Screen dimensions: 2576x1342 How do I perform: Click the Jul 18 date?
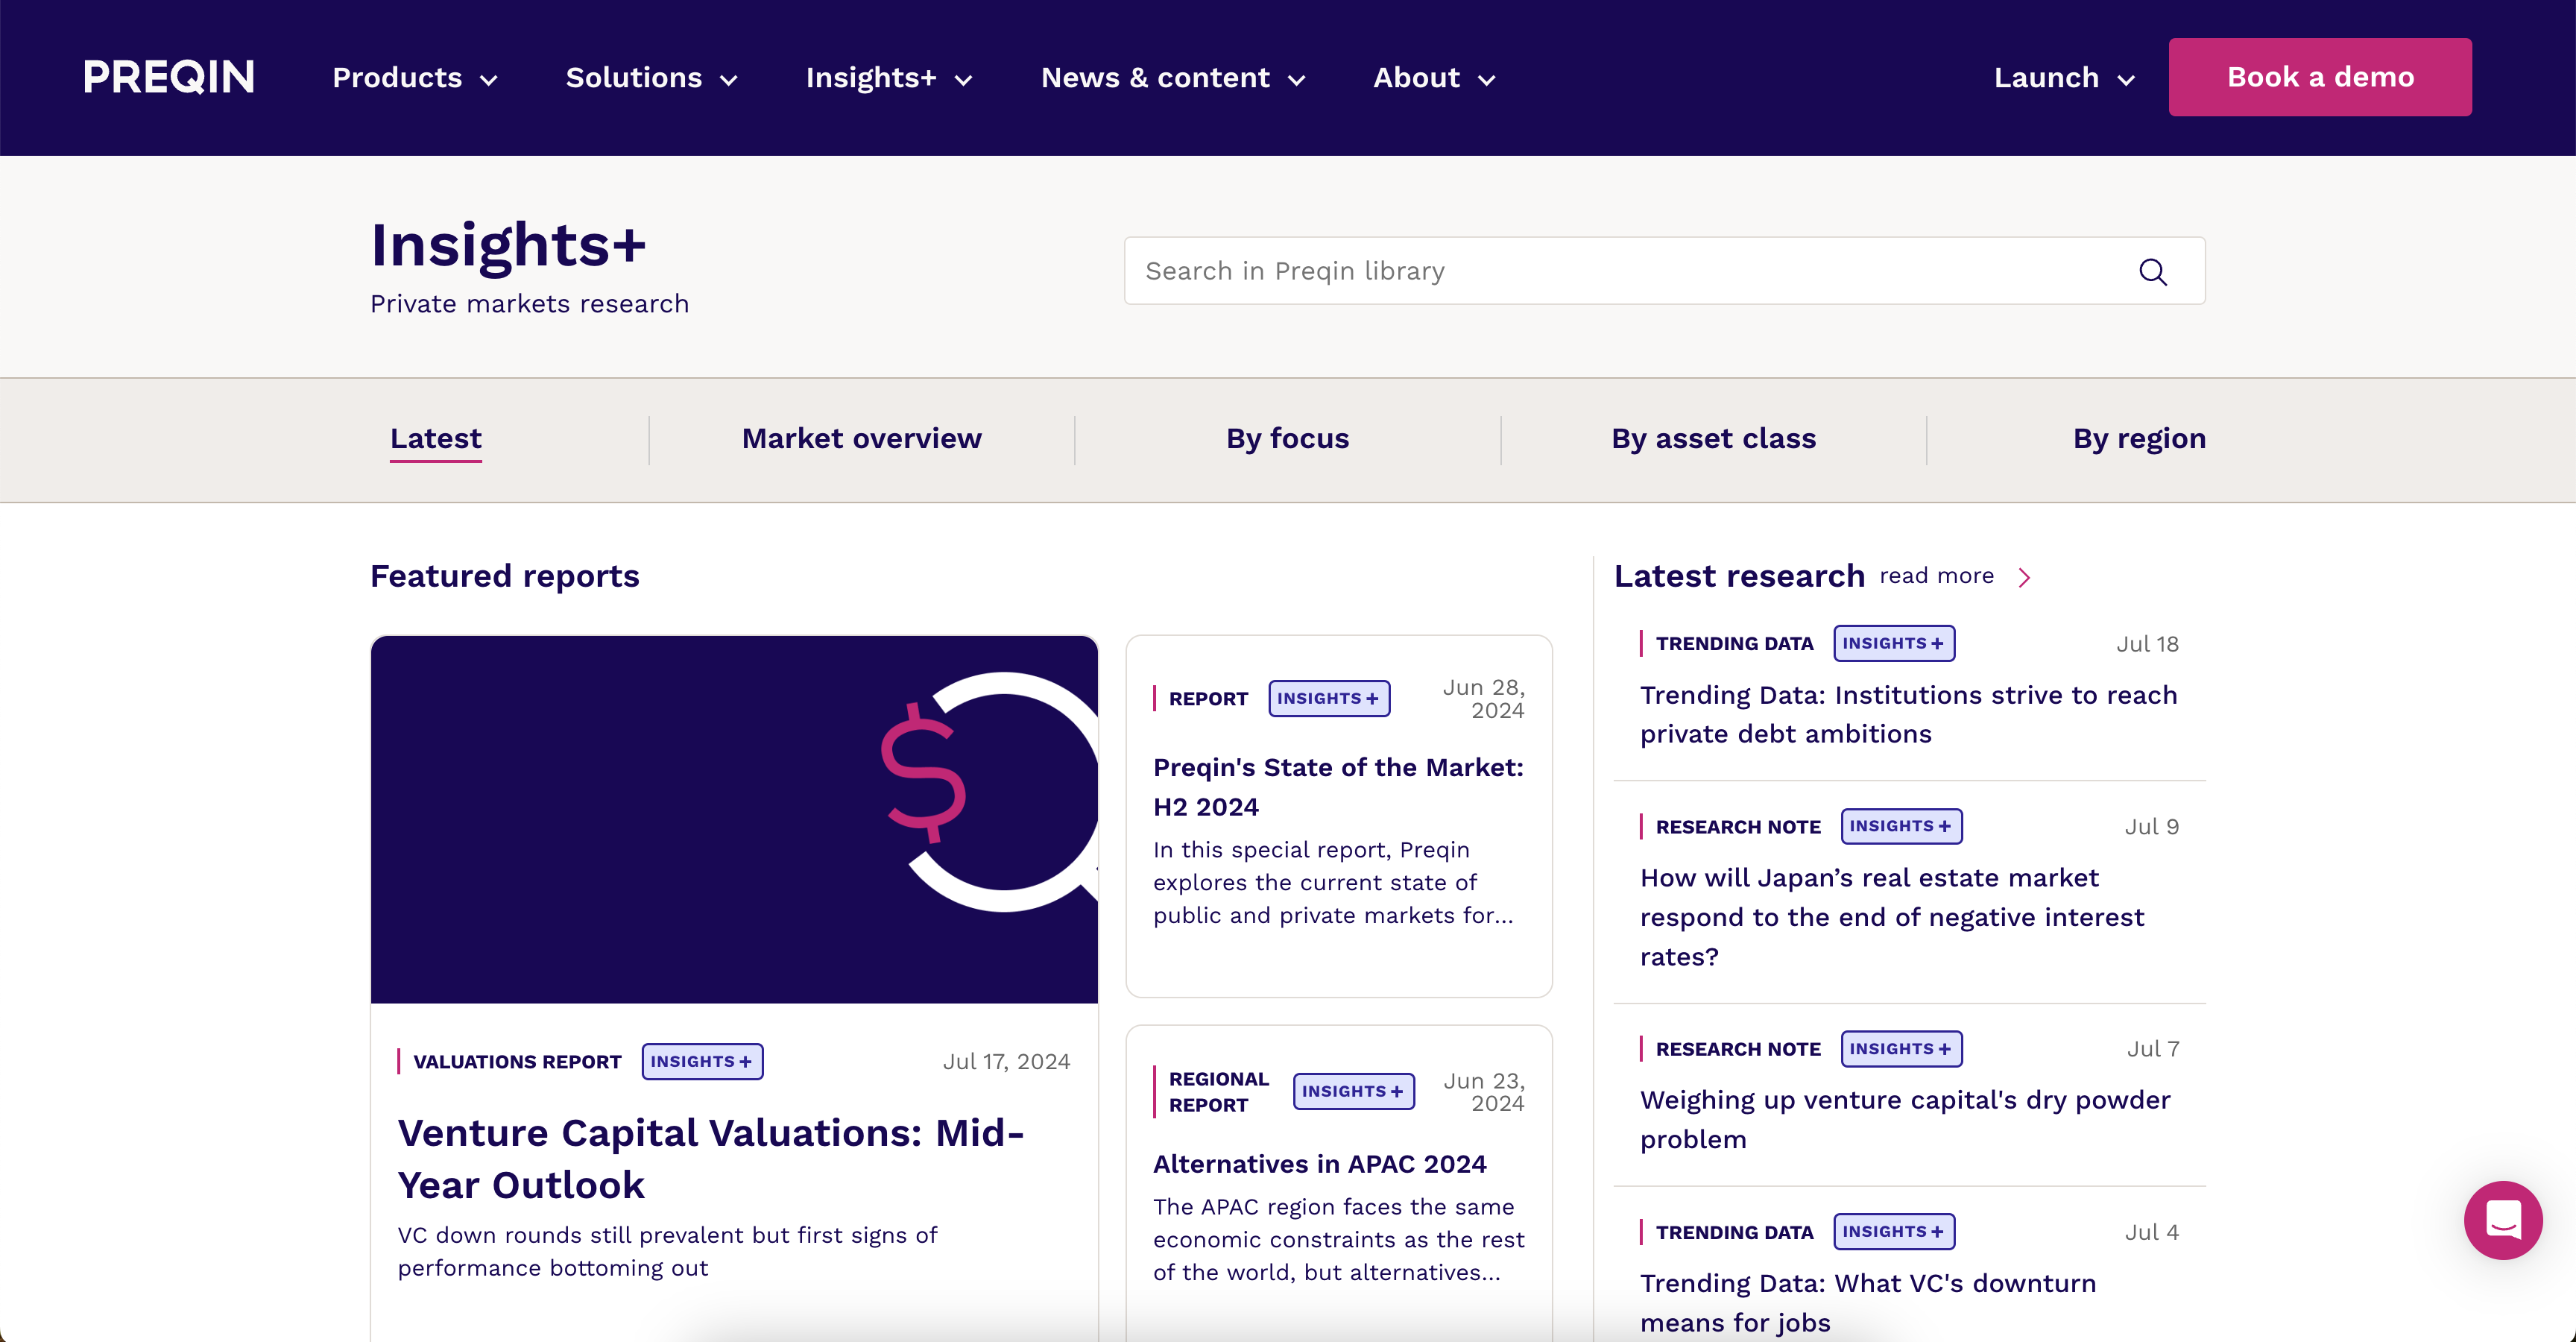click(x=2147, y=644)
